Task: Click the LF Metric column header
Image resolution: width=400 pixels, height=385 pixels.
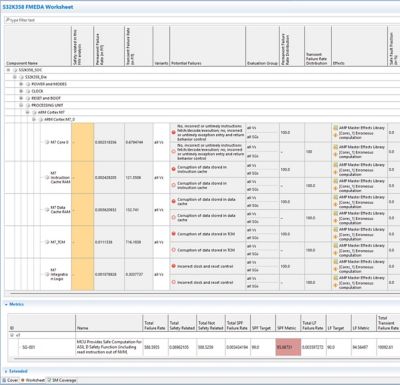Action: (x=364, y=322)
